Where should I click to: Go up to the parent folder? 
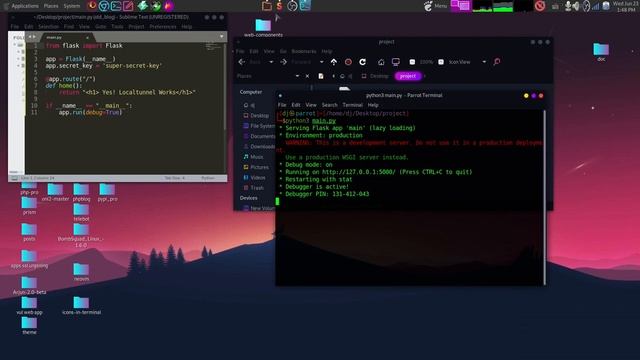[x=334, y=62]
